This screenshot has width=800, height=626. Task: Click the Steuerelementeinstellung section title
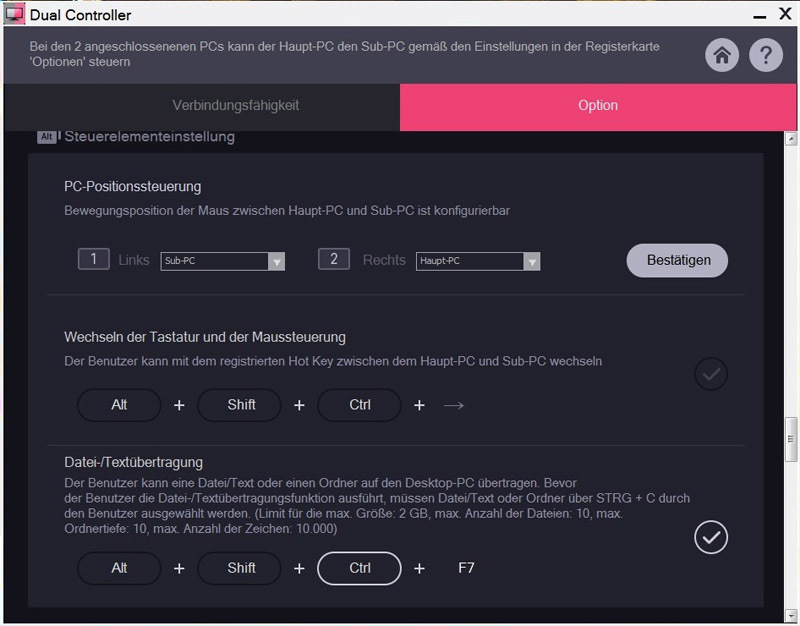pos(149,137)
